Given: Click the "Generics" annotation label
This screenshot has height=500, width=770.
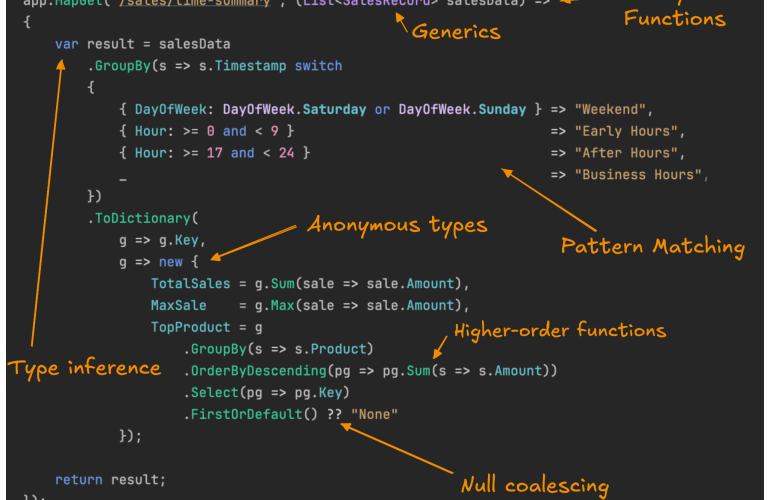Looking at the screenshot, I should tap(456, 31).
